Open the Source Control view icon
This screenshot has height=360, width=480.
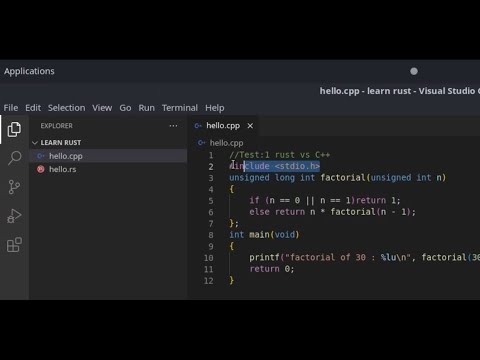(14, 187)
